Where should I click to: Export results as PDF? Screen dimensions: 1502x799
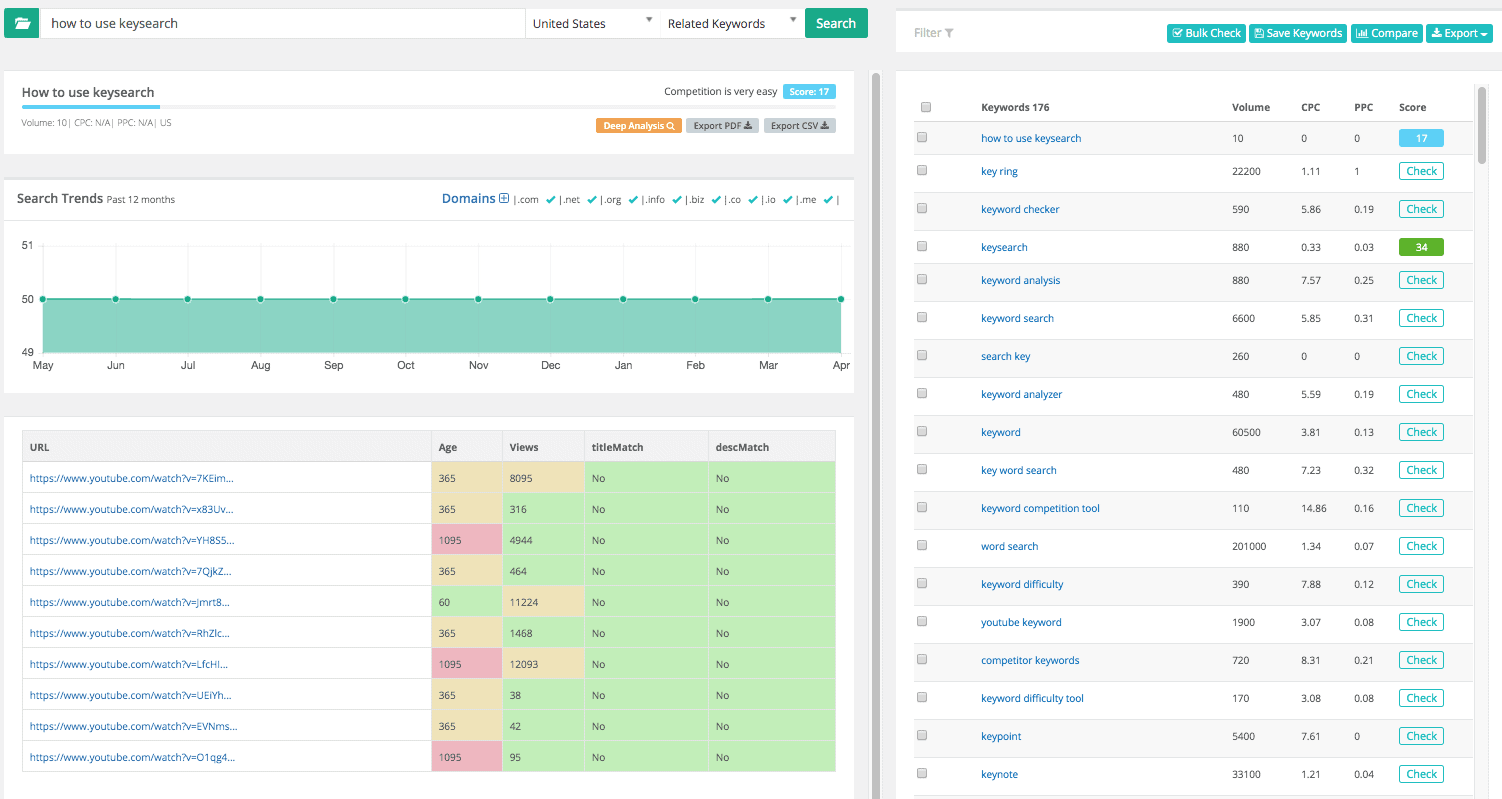tap(722, 126)
